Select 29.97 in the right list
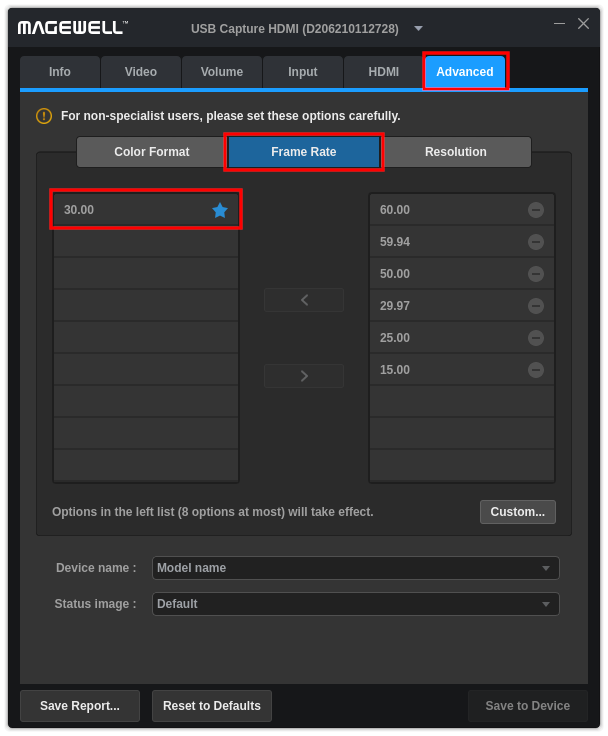Viewport: 608px width, 736px height. pos(462,306)
